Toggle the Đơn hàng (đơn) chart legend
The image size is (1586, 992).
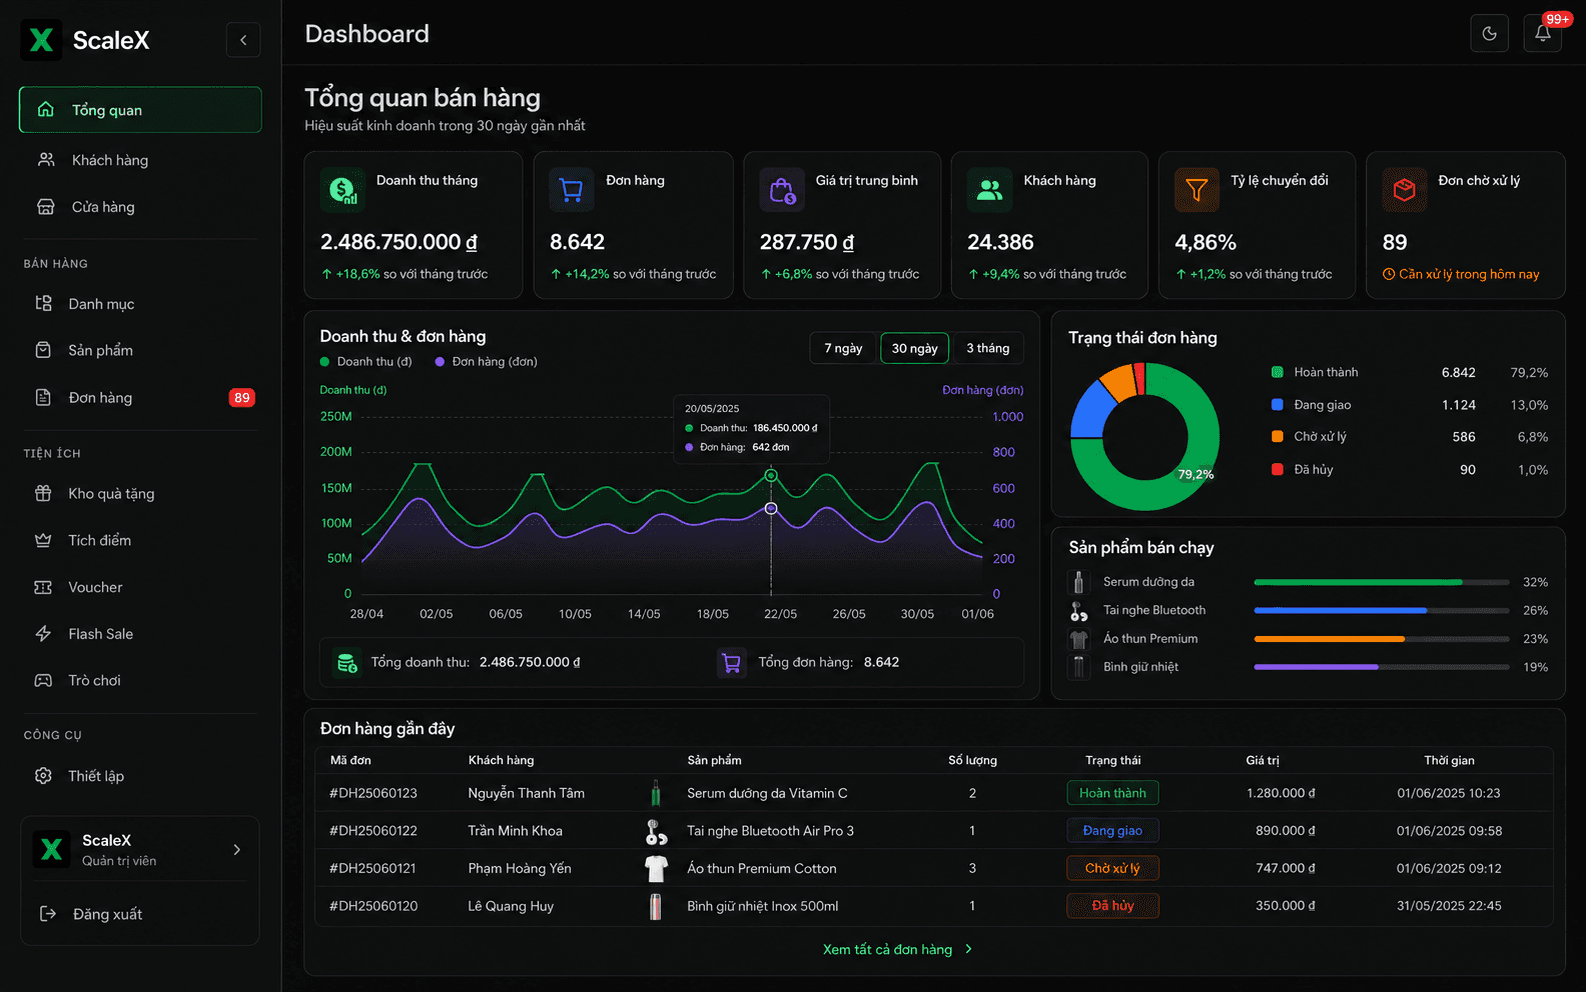click(x=486, y=362)
